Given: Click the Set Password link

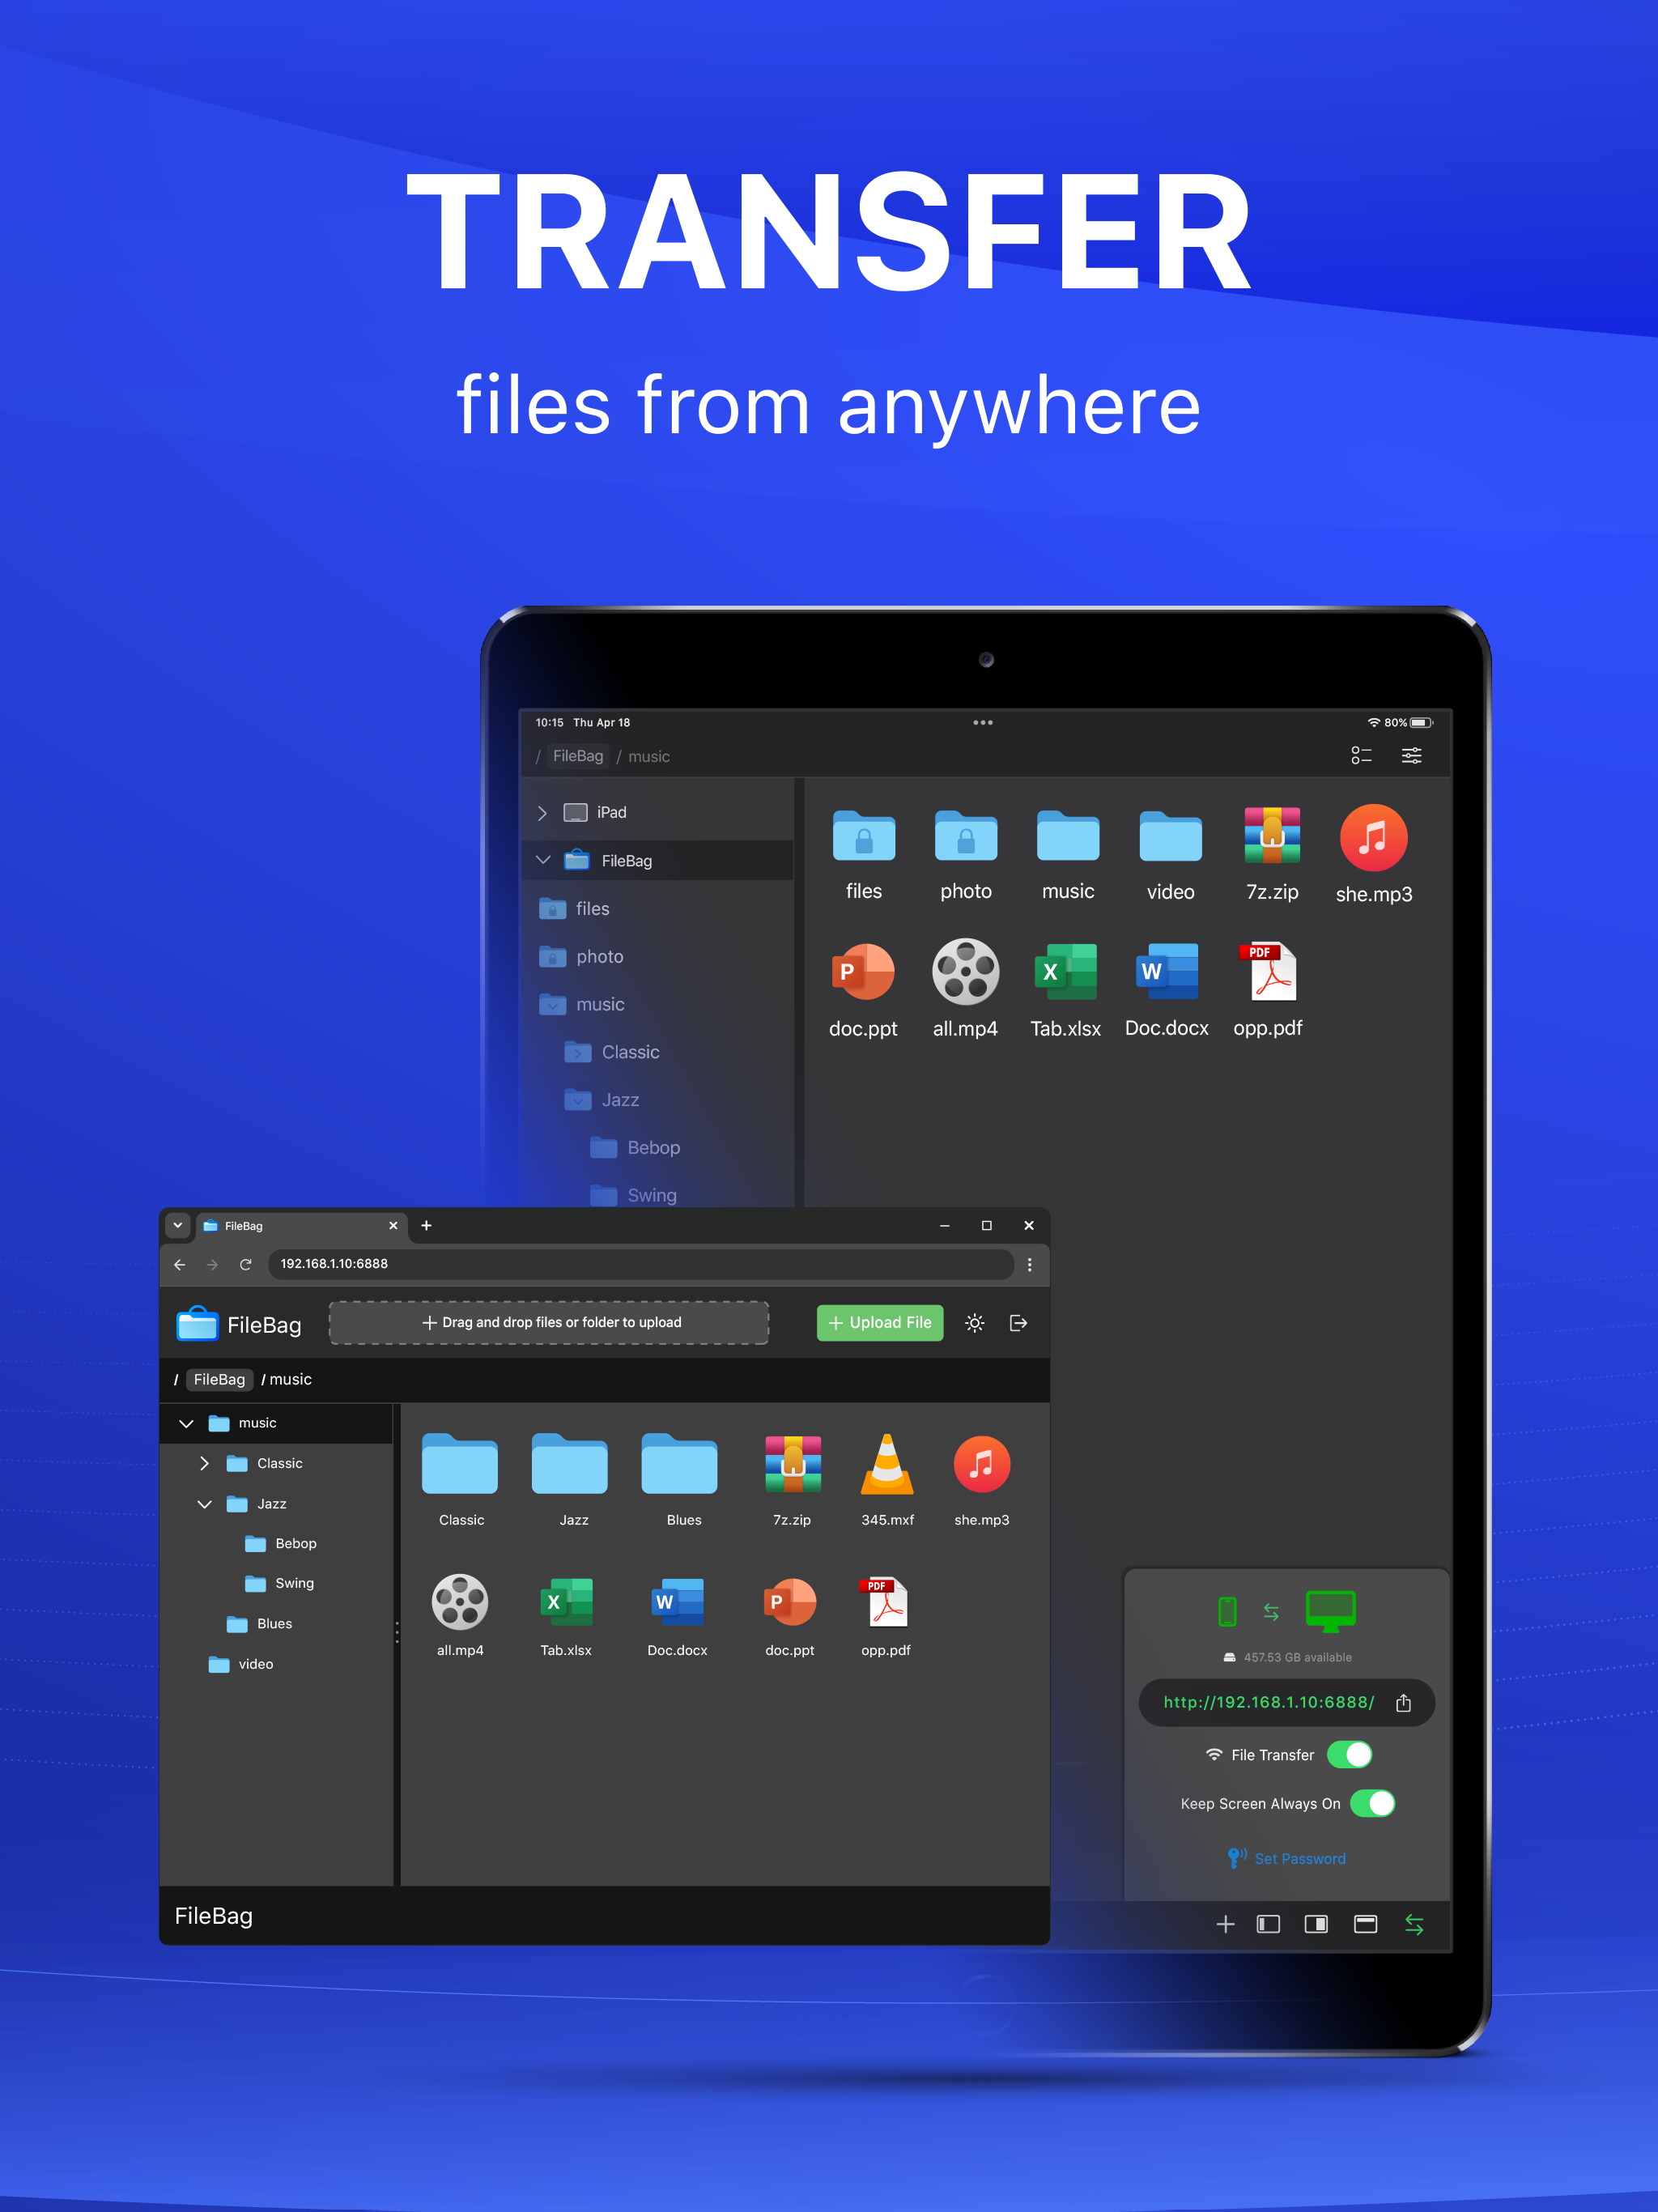Looking at the screenshot, I should (x=1287, y=1858).
